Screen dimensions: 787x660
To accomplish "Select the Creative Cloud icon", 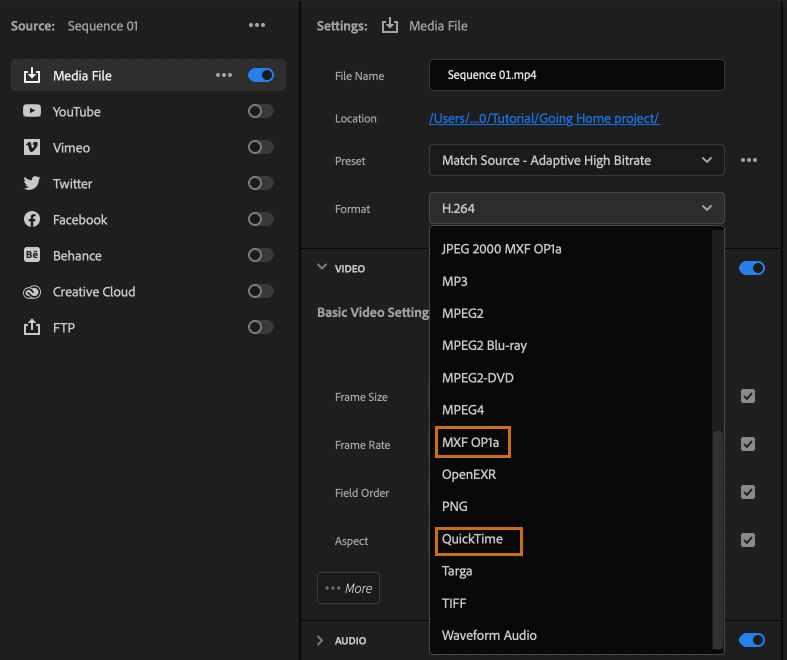I will tap(32, 291).
